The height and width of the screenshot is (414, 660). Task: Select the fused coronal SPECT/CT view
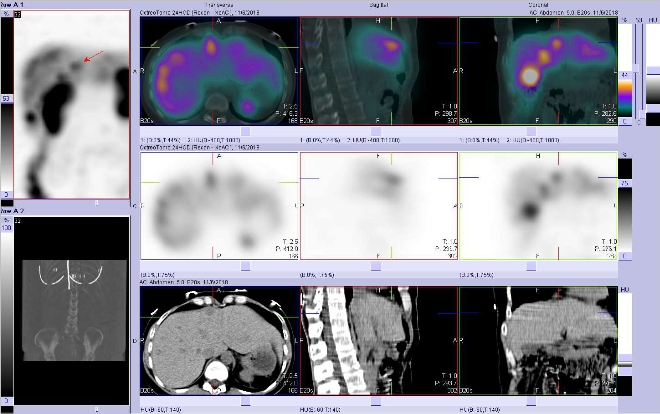tap(538, 71)
